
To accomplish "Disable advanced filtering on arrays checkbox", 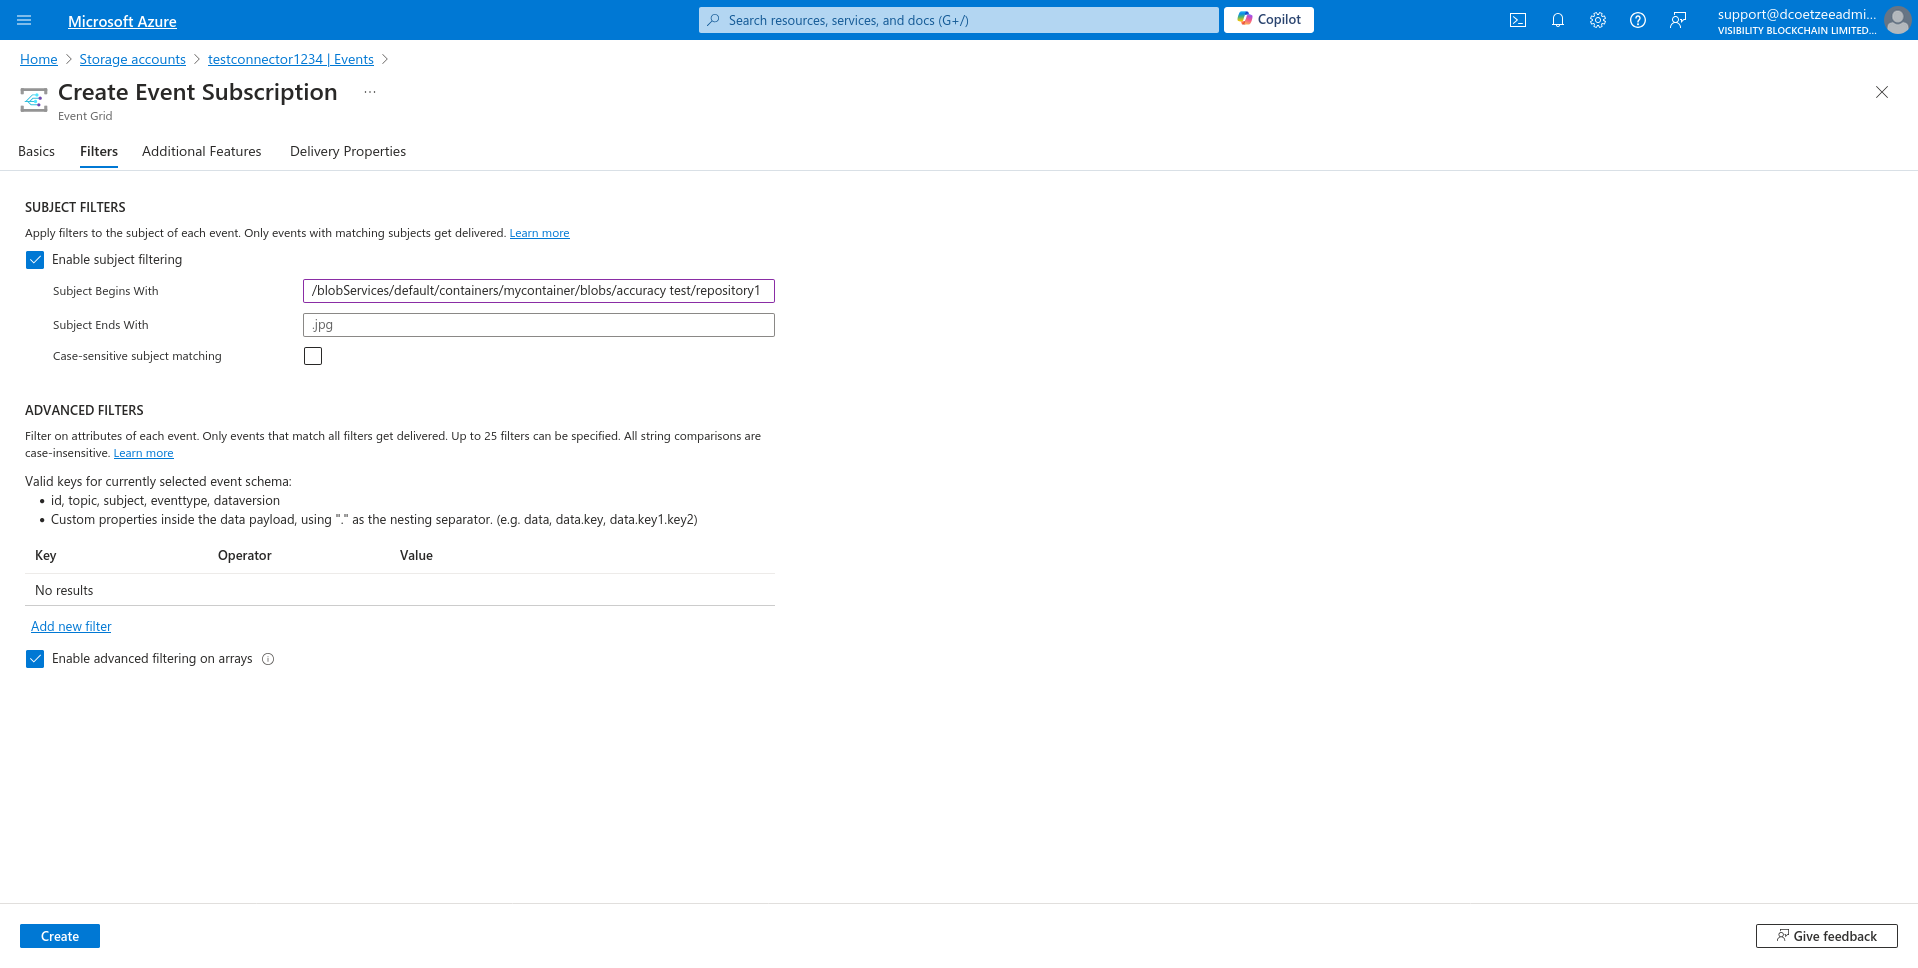I will click(35, 659).
